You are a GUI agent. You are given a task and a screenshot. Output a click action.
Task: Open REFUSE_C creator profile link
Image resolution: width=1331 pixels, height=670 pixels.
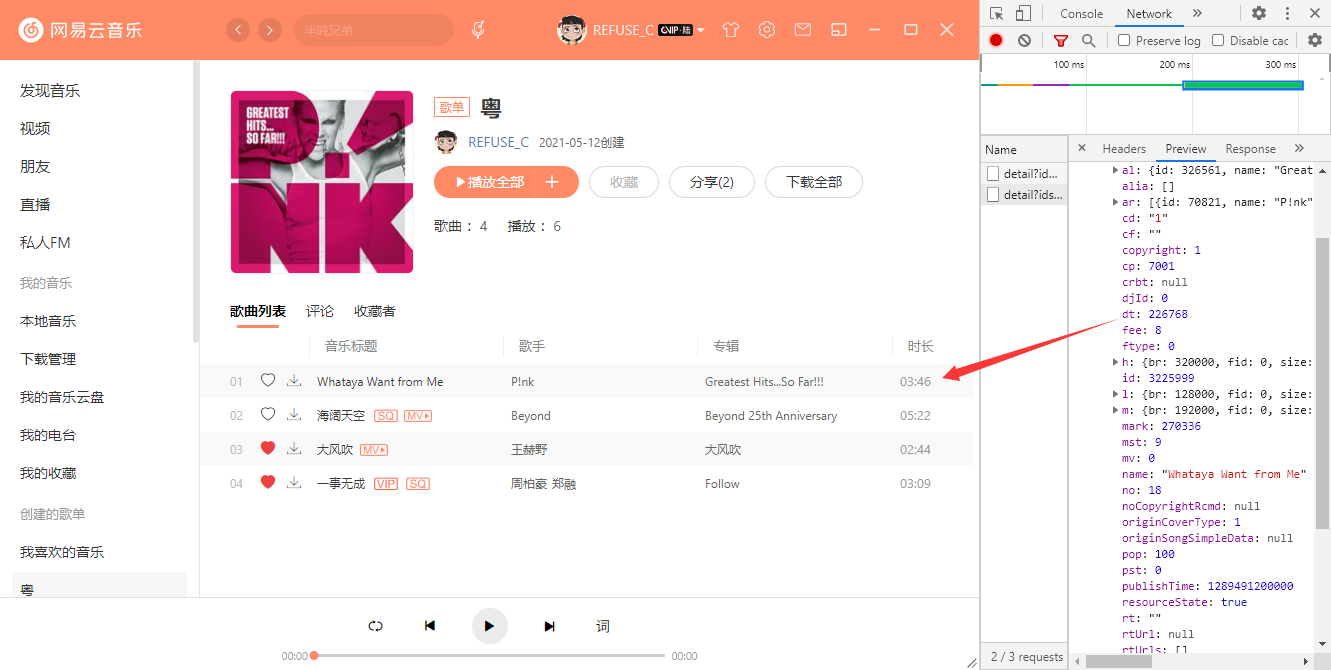point(498,142)
